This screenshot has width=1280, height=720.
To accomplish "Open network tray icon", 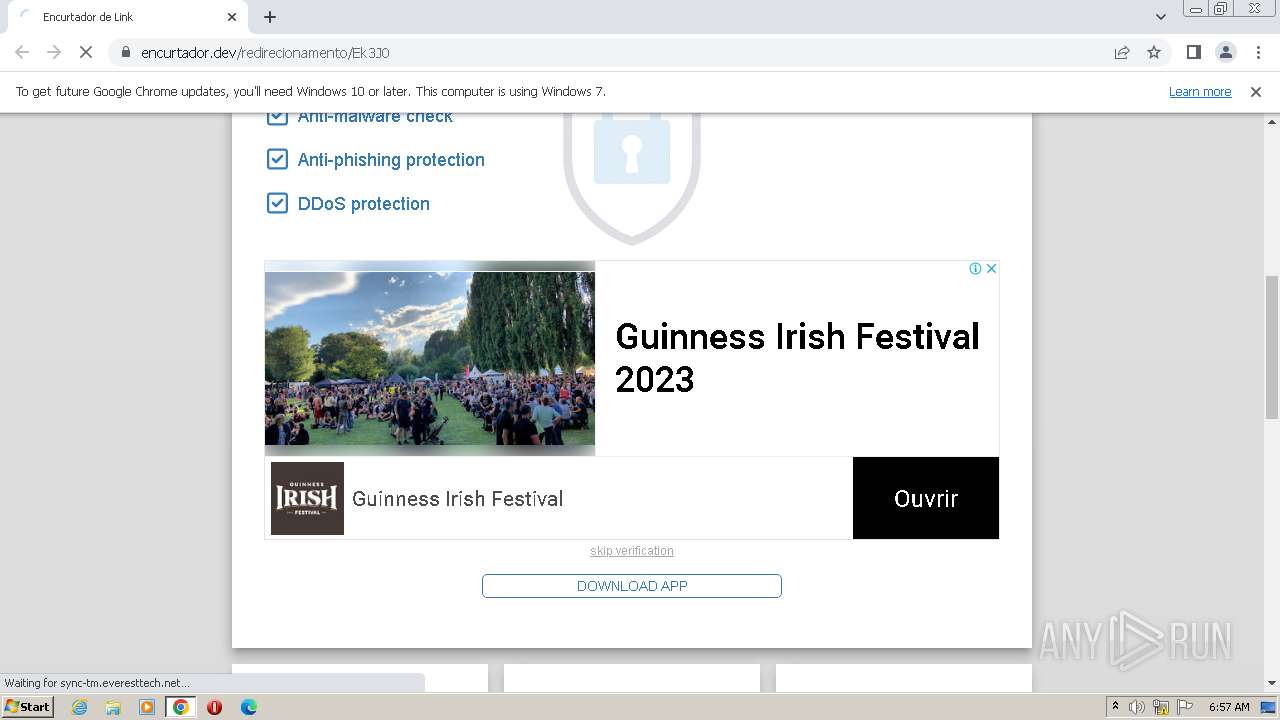I will coord(1161,707).
